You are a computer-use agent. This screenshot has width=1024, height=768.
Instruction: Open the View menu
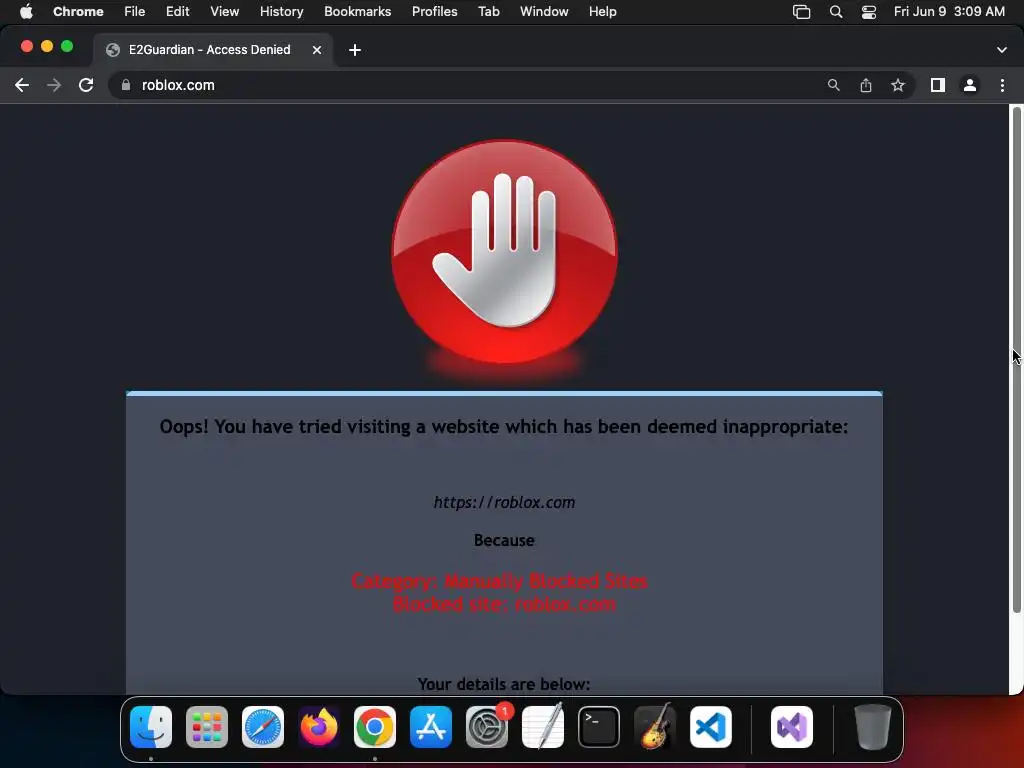coord(225,12)
